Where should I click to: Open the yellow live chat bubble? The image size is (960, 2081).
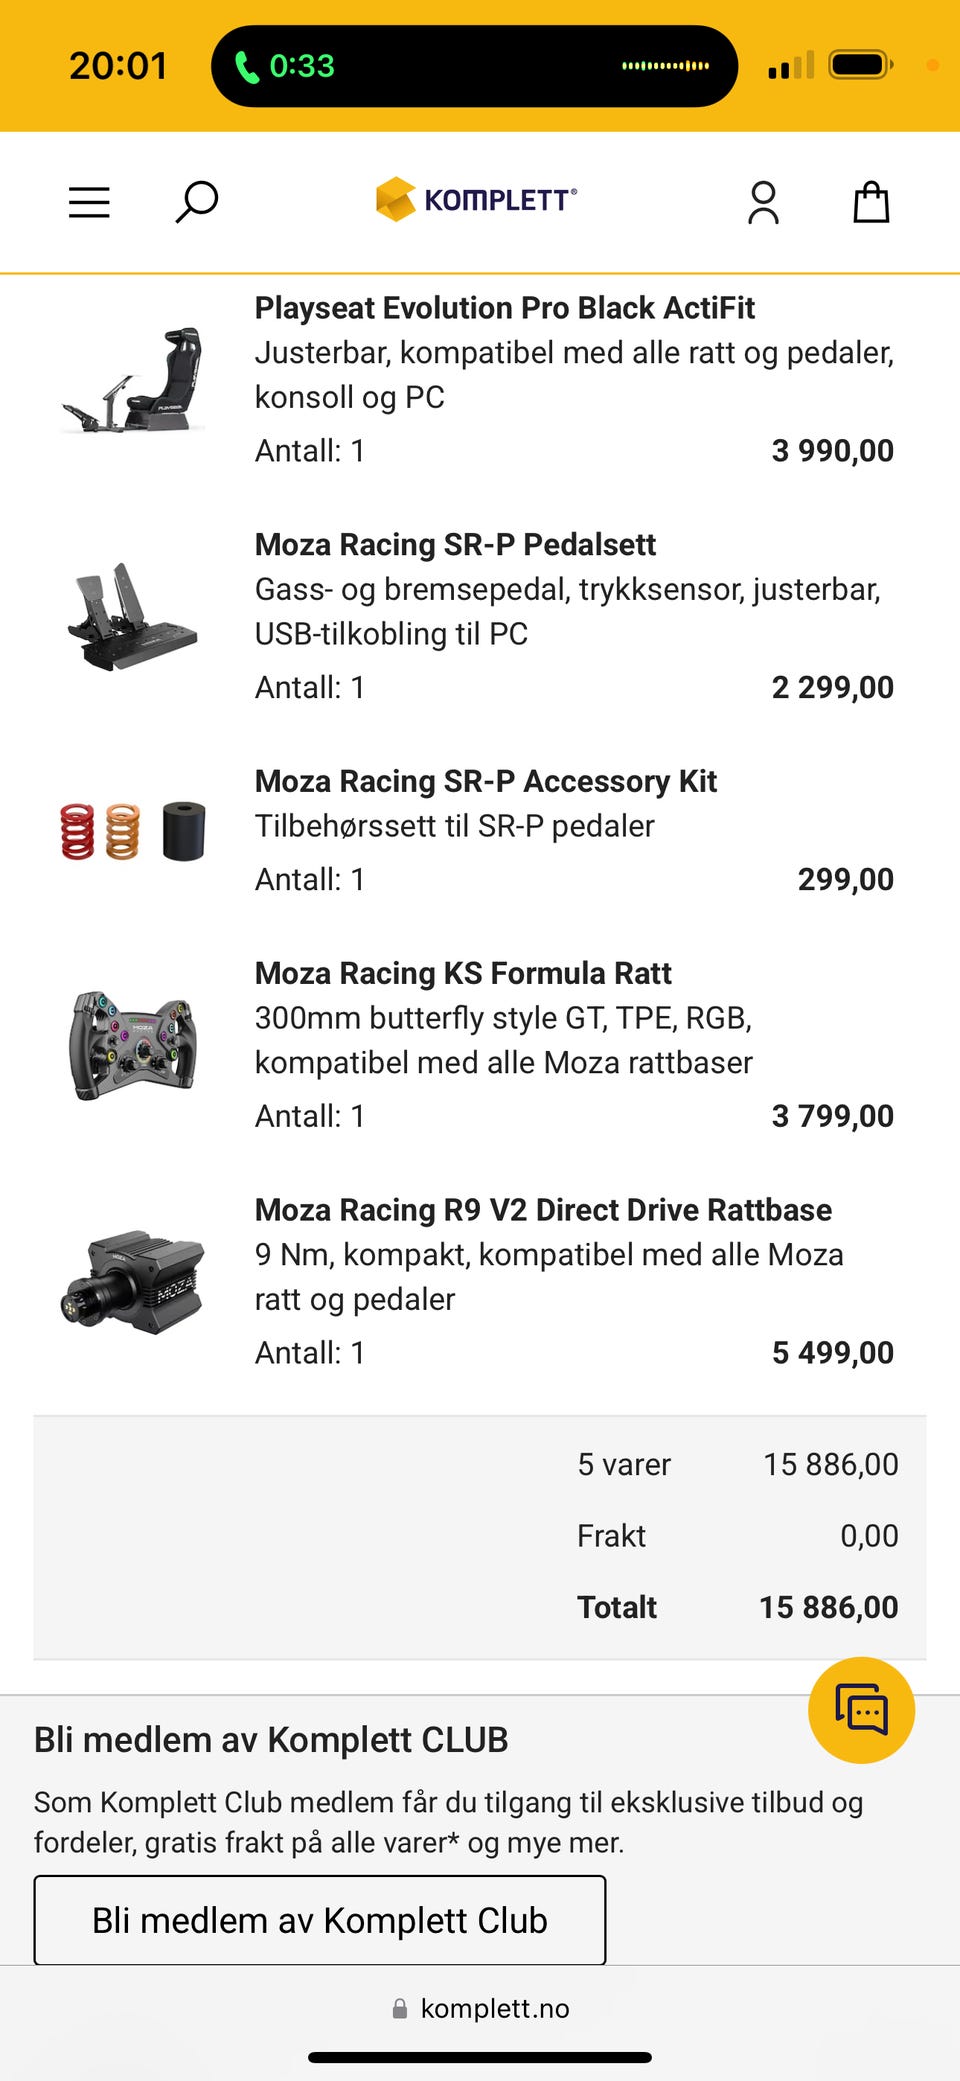point(861,1710)
